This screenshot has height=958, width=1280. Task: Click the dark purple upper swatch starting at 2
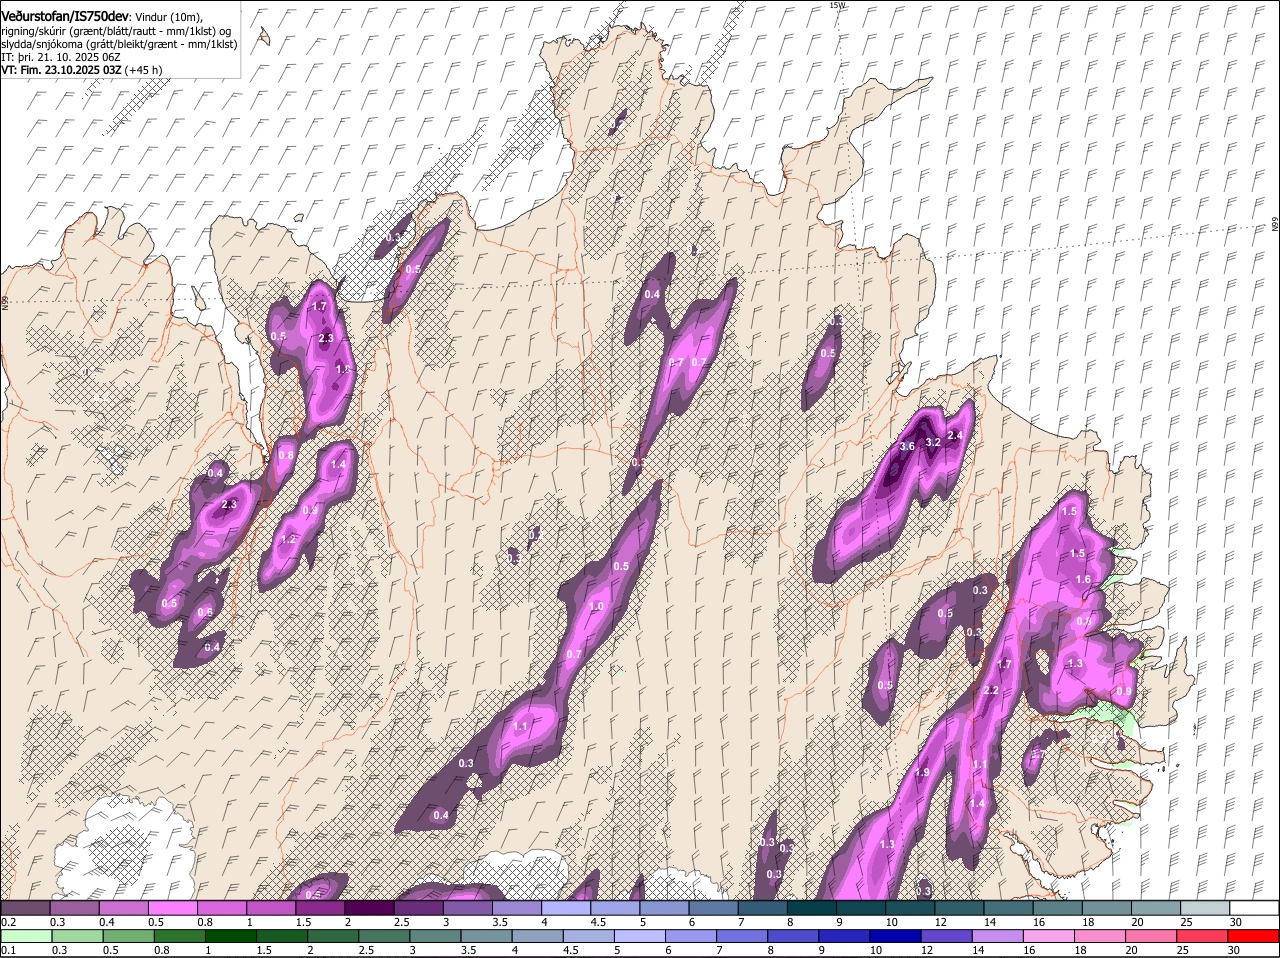click(370, 907)
